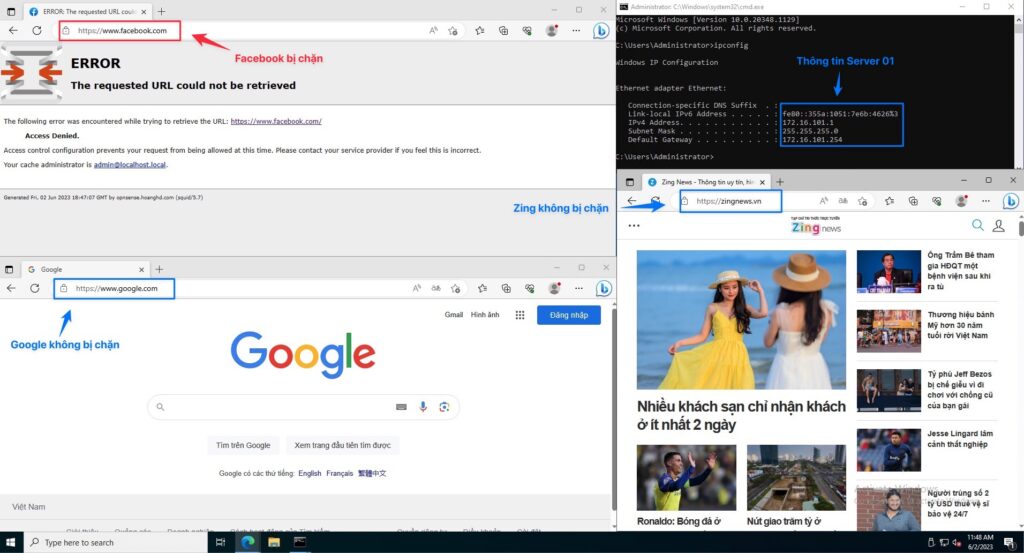The image size is (1024, 553).
Task: Open the Windows Start menu
Action: pos(10,542)
